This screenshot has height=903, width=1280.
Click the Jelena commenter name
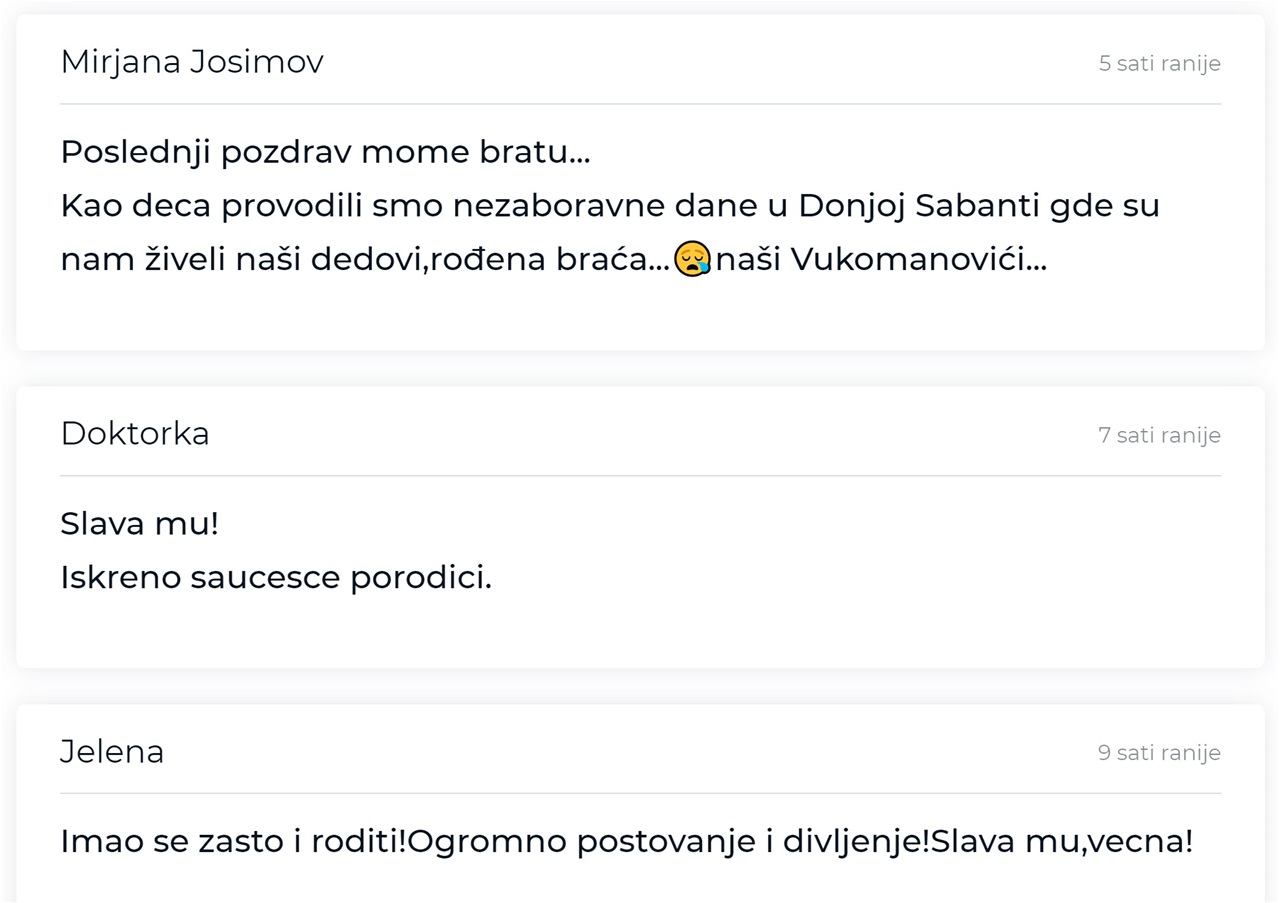[112, 751]
